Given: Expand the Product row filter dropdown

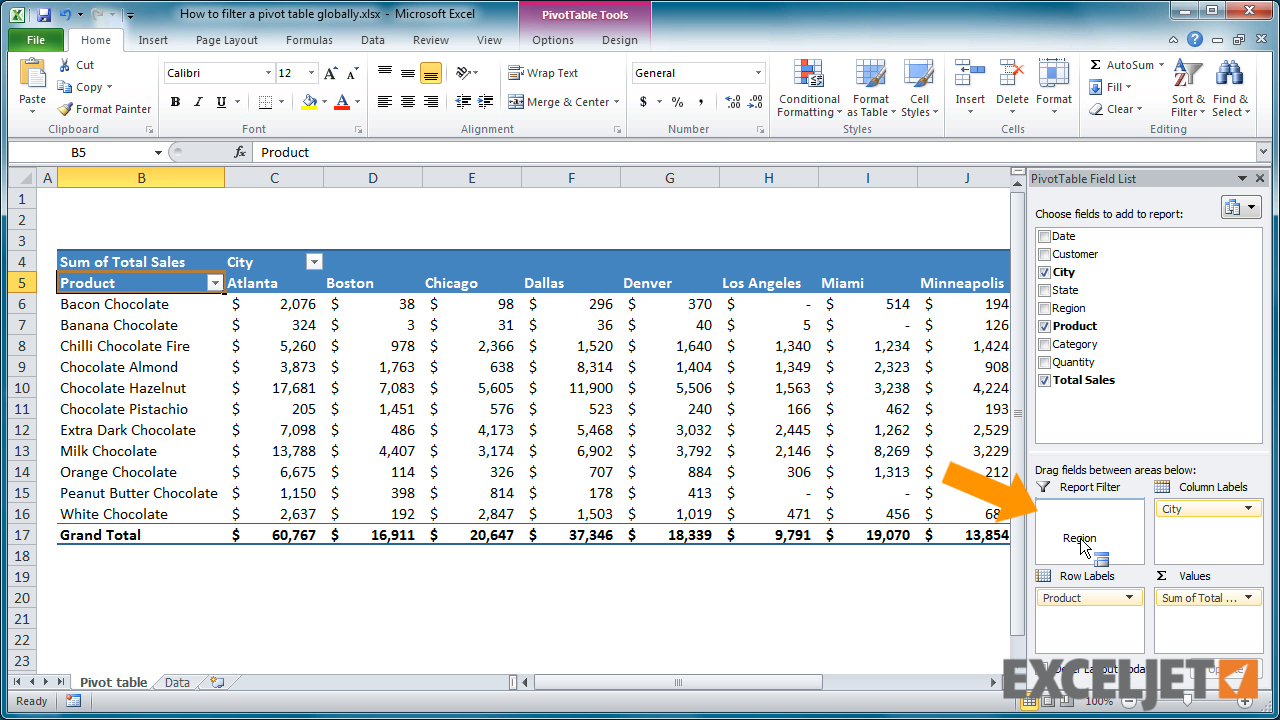Looking at the screenshot, I should tap(214, 283).
